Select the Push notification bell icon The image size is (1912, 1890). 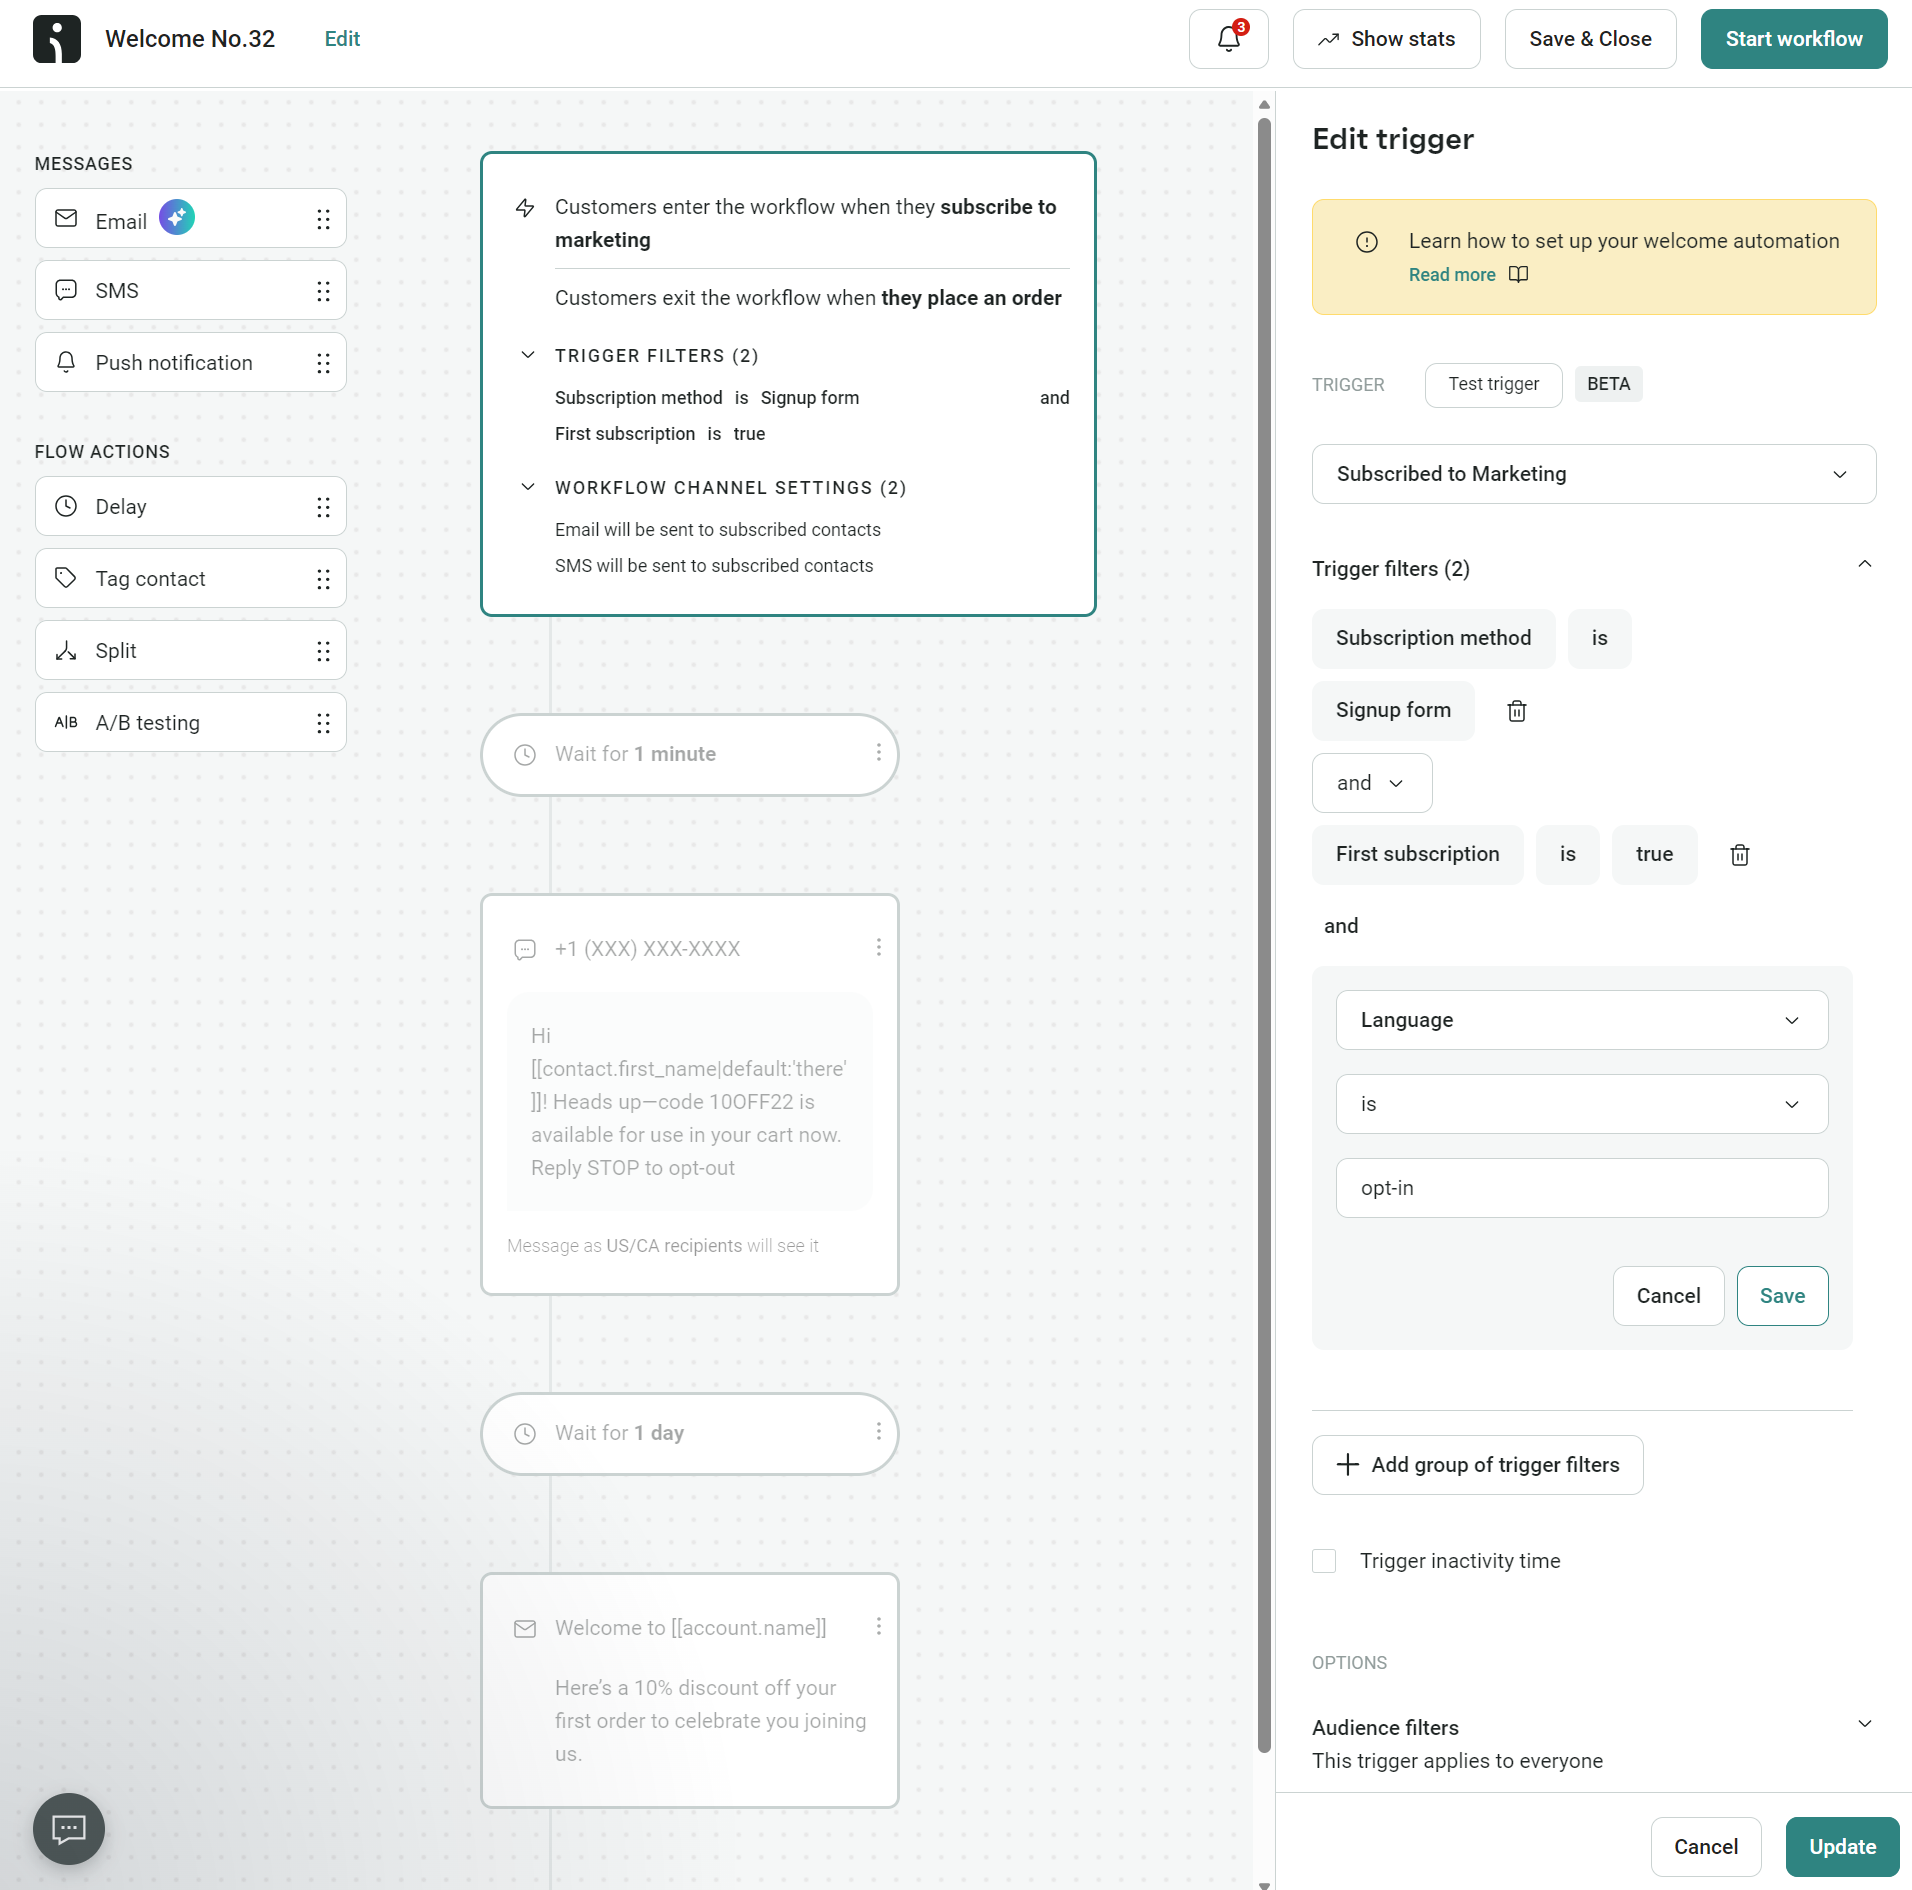click(x=65, y=362)
